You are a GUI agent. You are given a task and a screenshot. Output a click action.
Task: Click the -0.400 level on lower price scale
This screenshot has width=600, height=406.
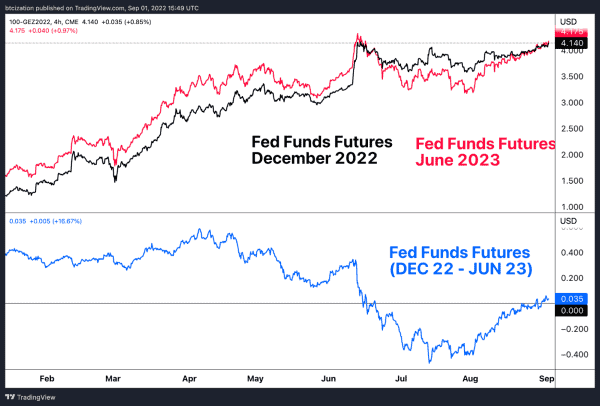click(572, 354)
